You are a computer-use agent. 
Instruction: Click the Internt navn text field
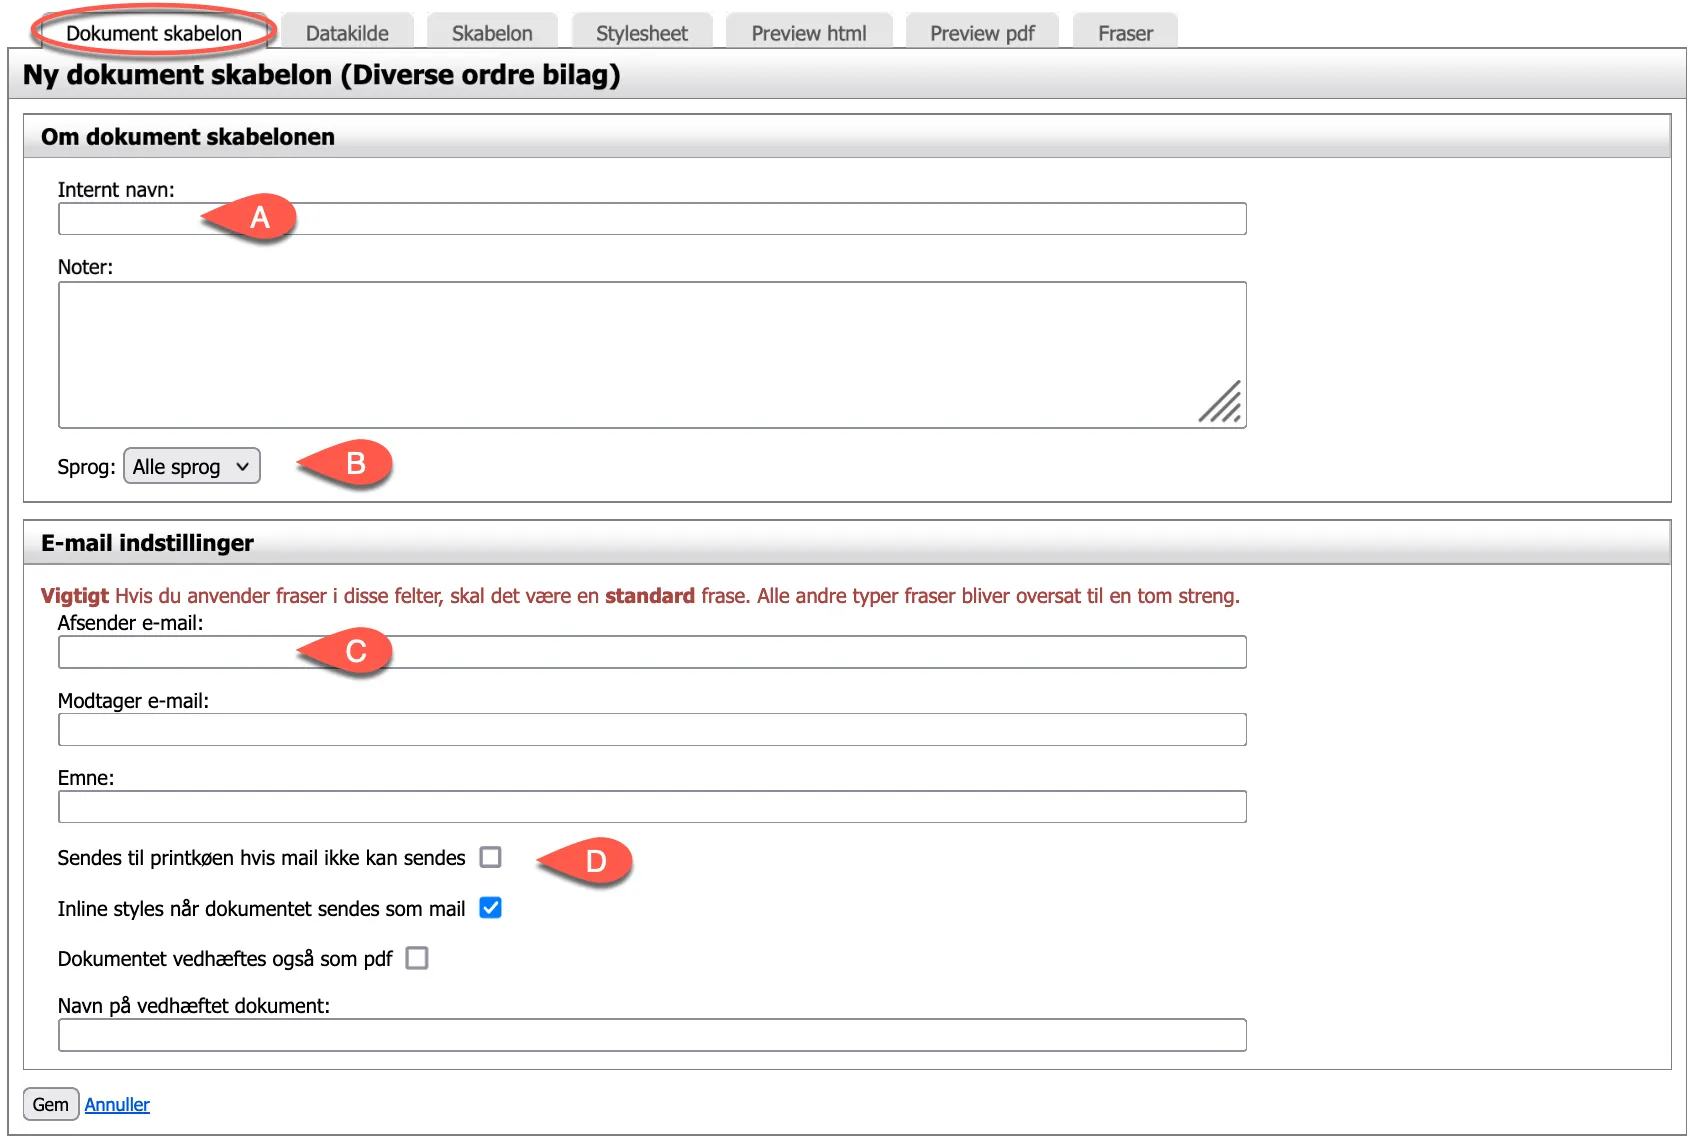pos(700,219)
